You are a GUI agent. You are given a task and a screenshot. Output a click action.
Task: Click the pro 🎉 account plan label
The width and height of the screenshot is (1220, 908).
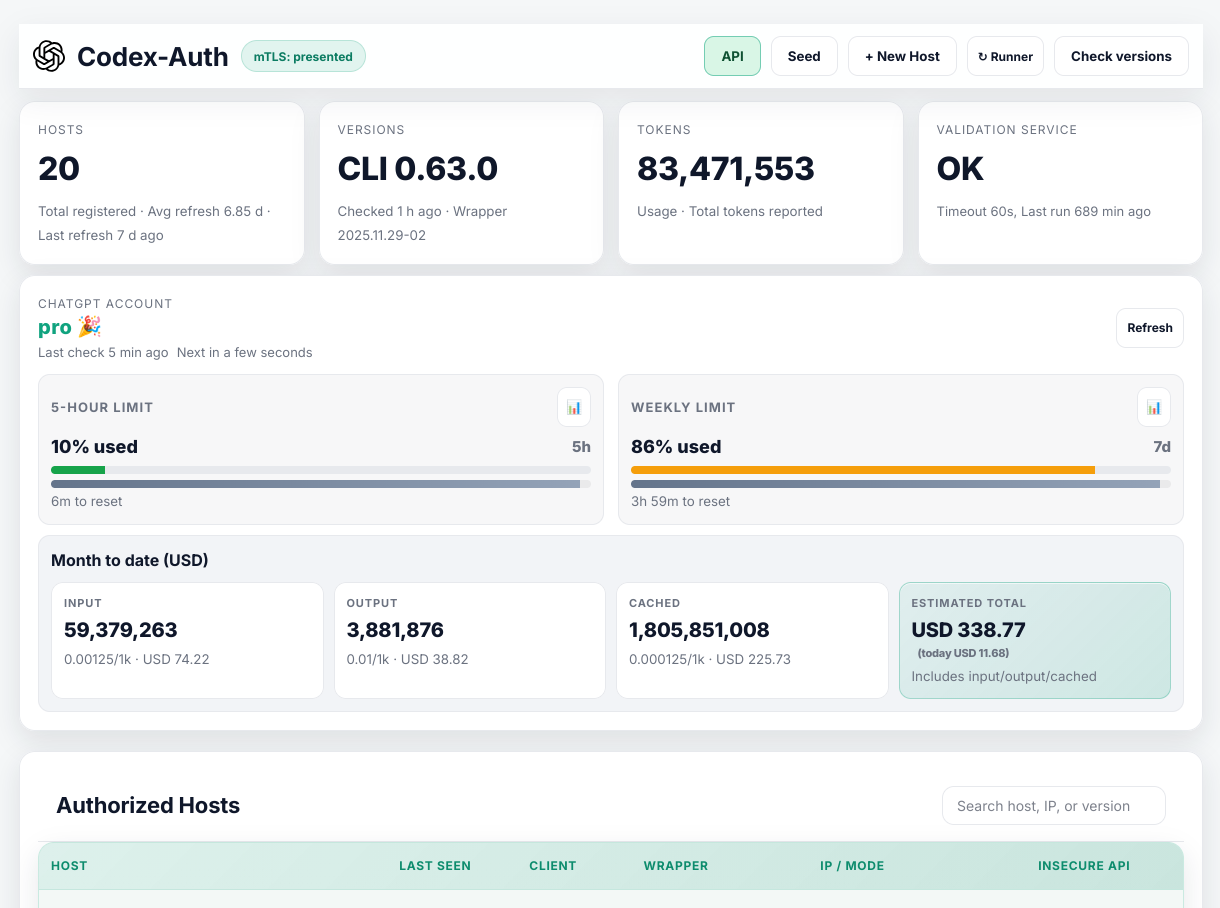tap(69, 326)
